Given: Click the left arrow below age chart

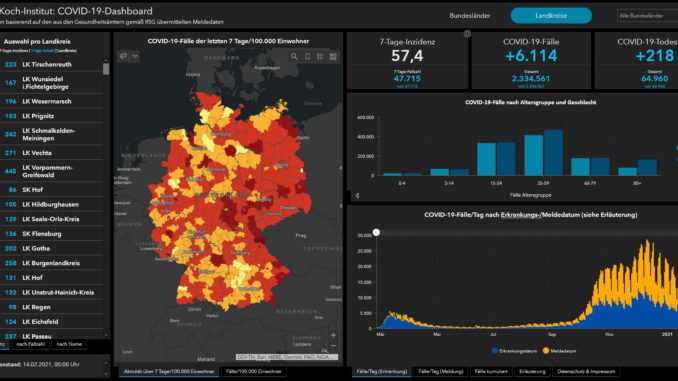Looking at the screenshot, I should pyautogui.click(x=357, y=195).
